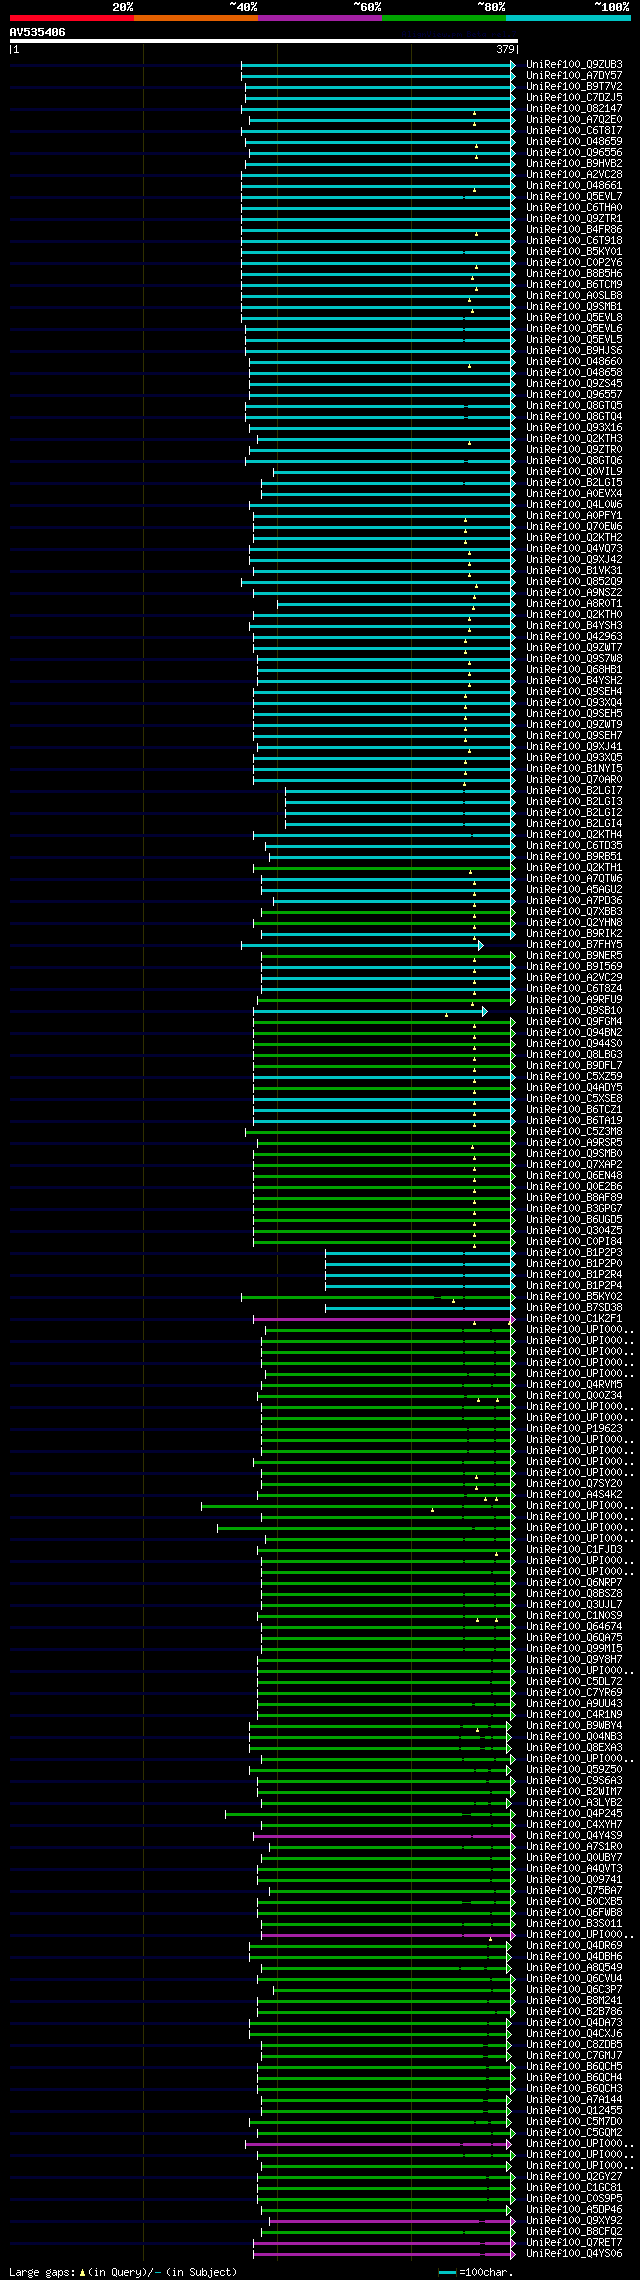Select hit UniRef100_O48661

574,186
